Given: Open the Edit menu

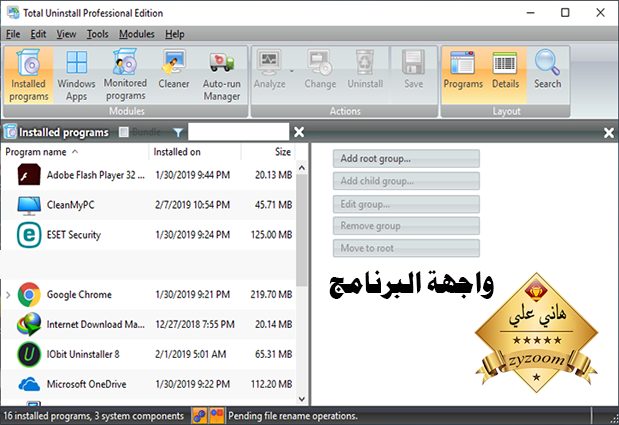Looking at the screenshot, I should 38,34.
